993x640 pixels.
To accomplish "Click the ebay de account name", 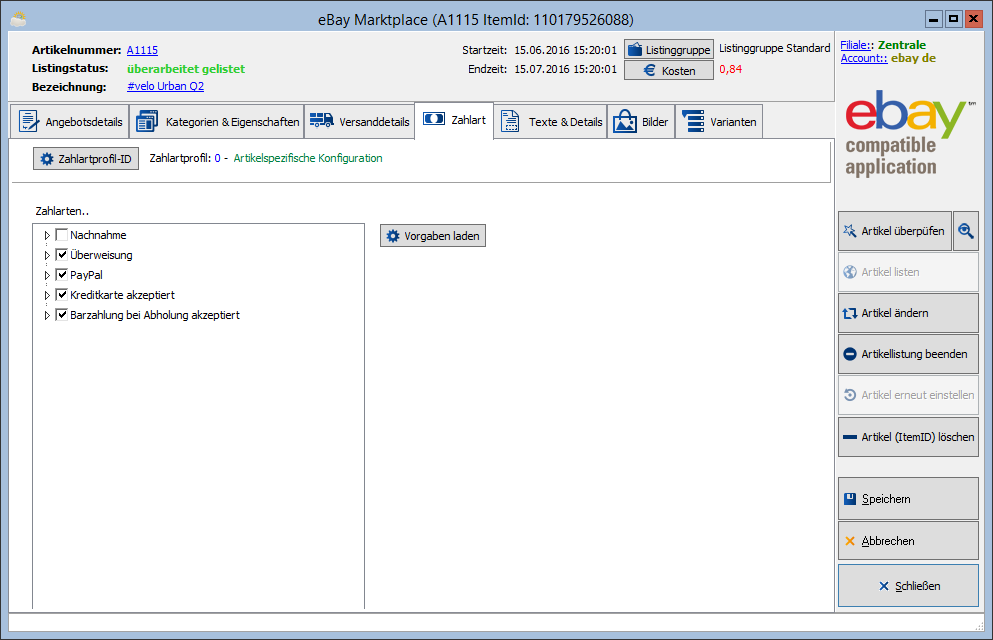I will (x=913, y=58).
